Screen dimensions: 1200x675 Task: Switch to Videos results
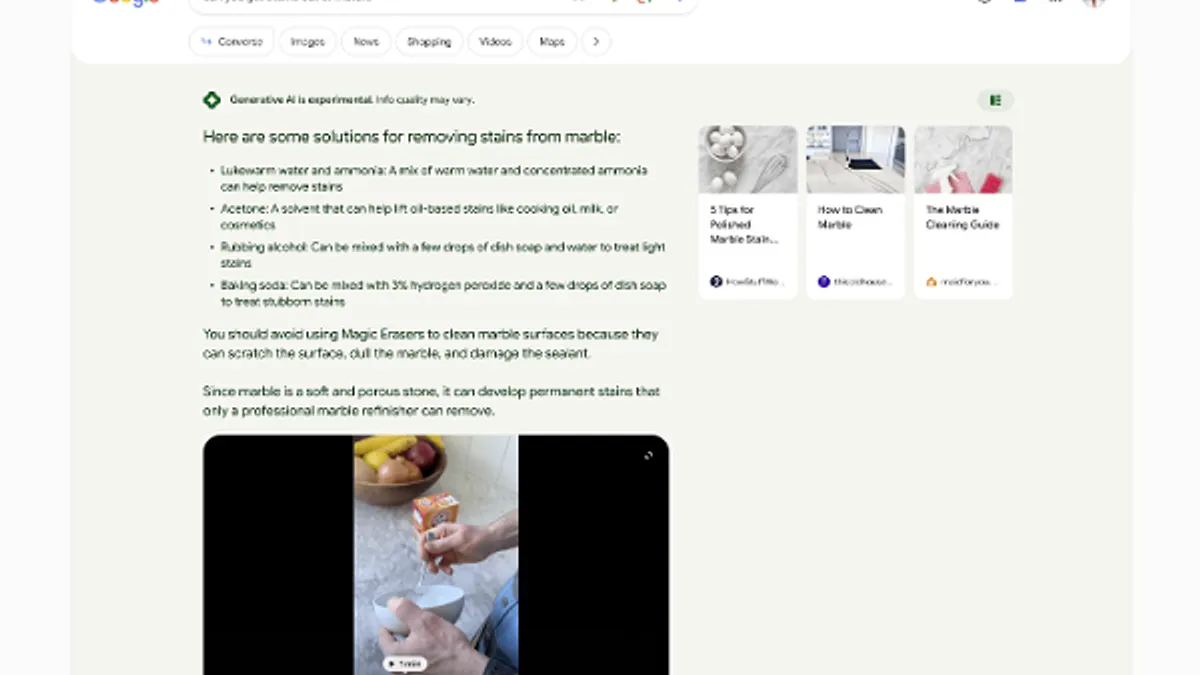[495, 42]
